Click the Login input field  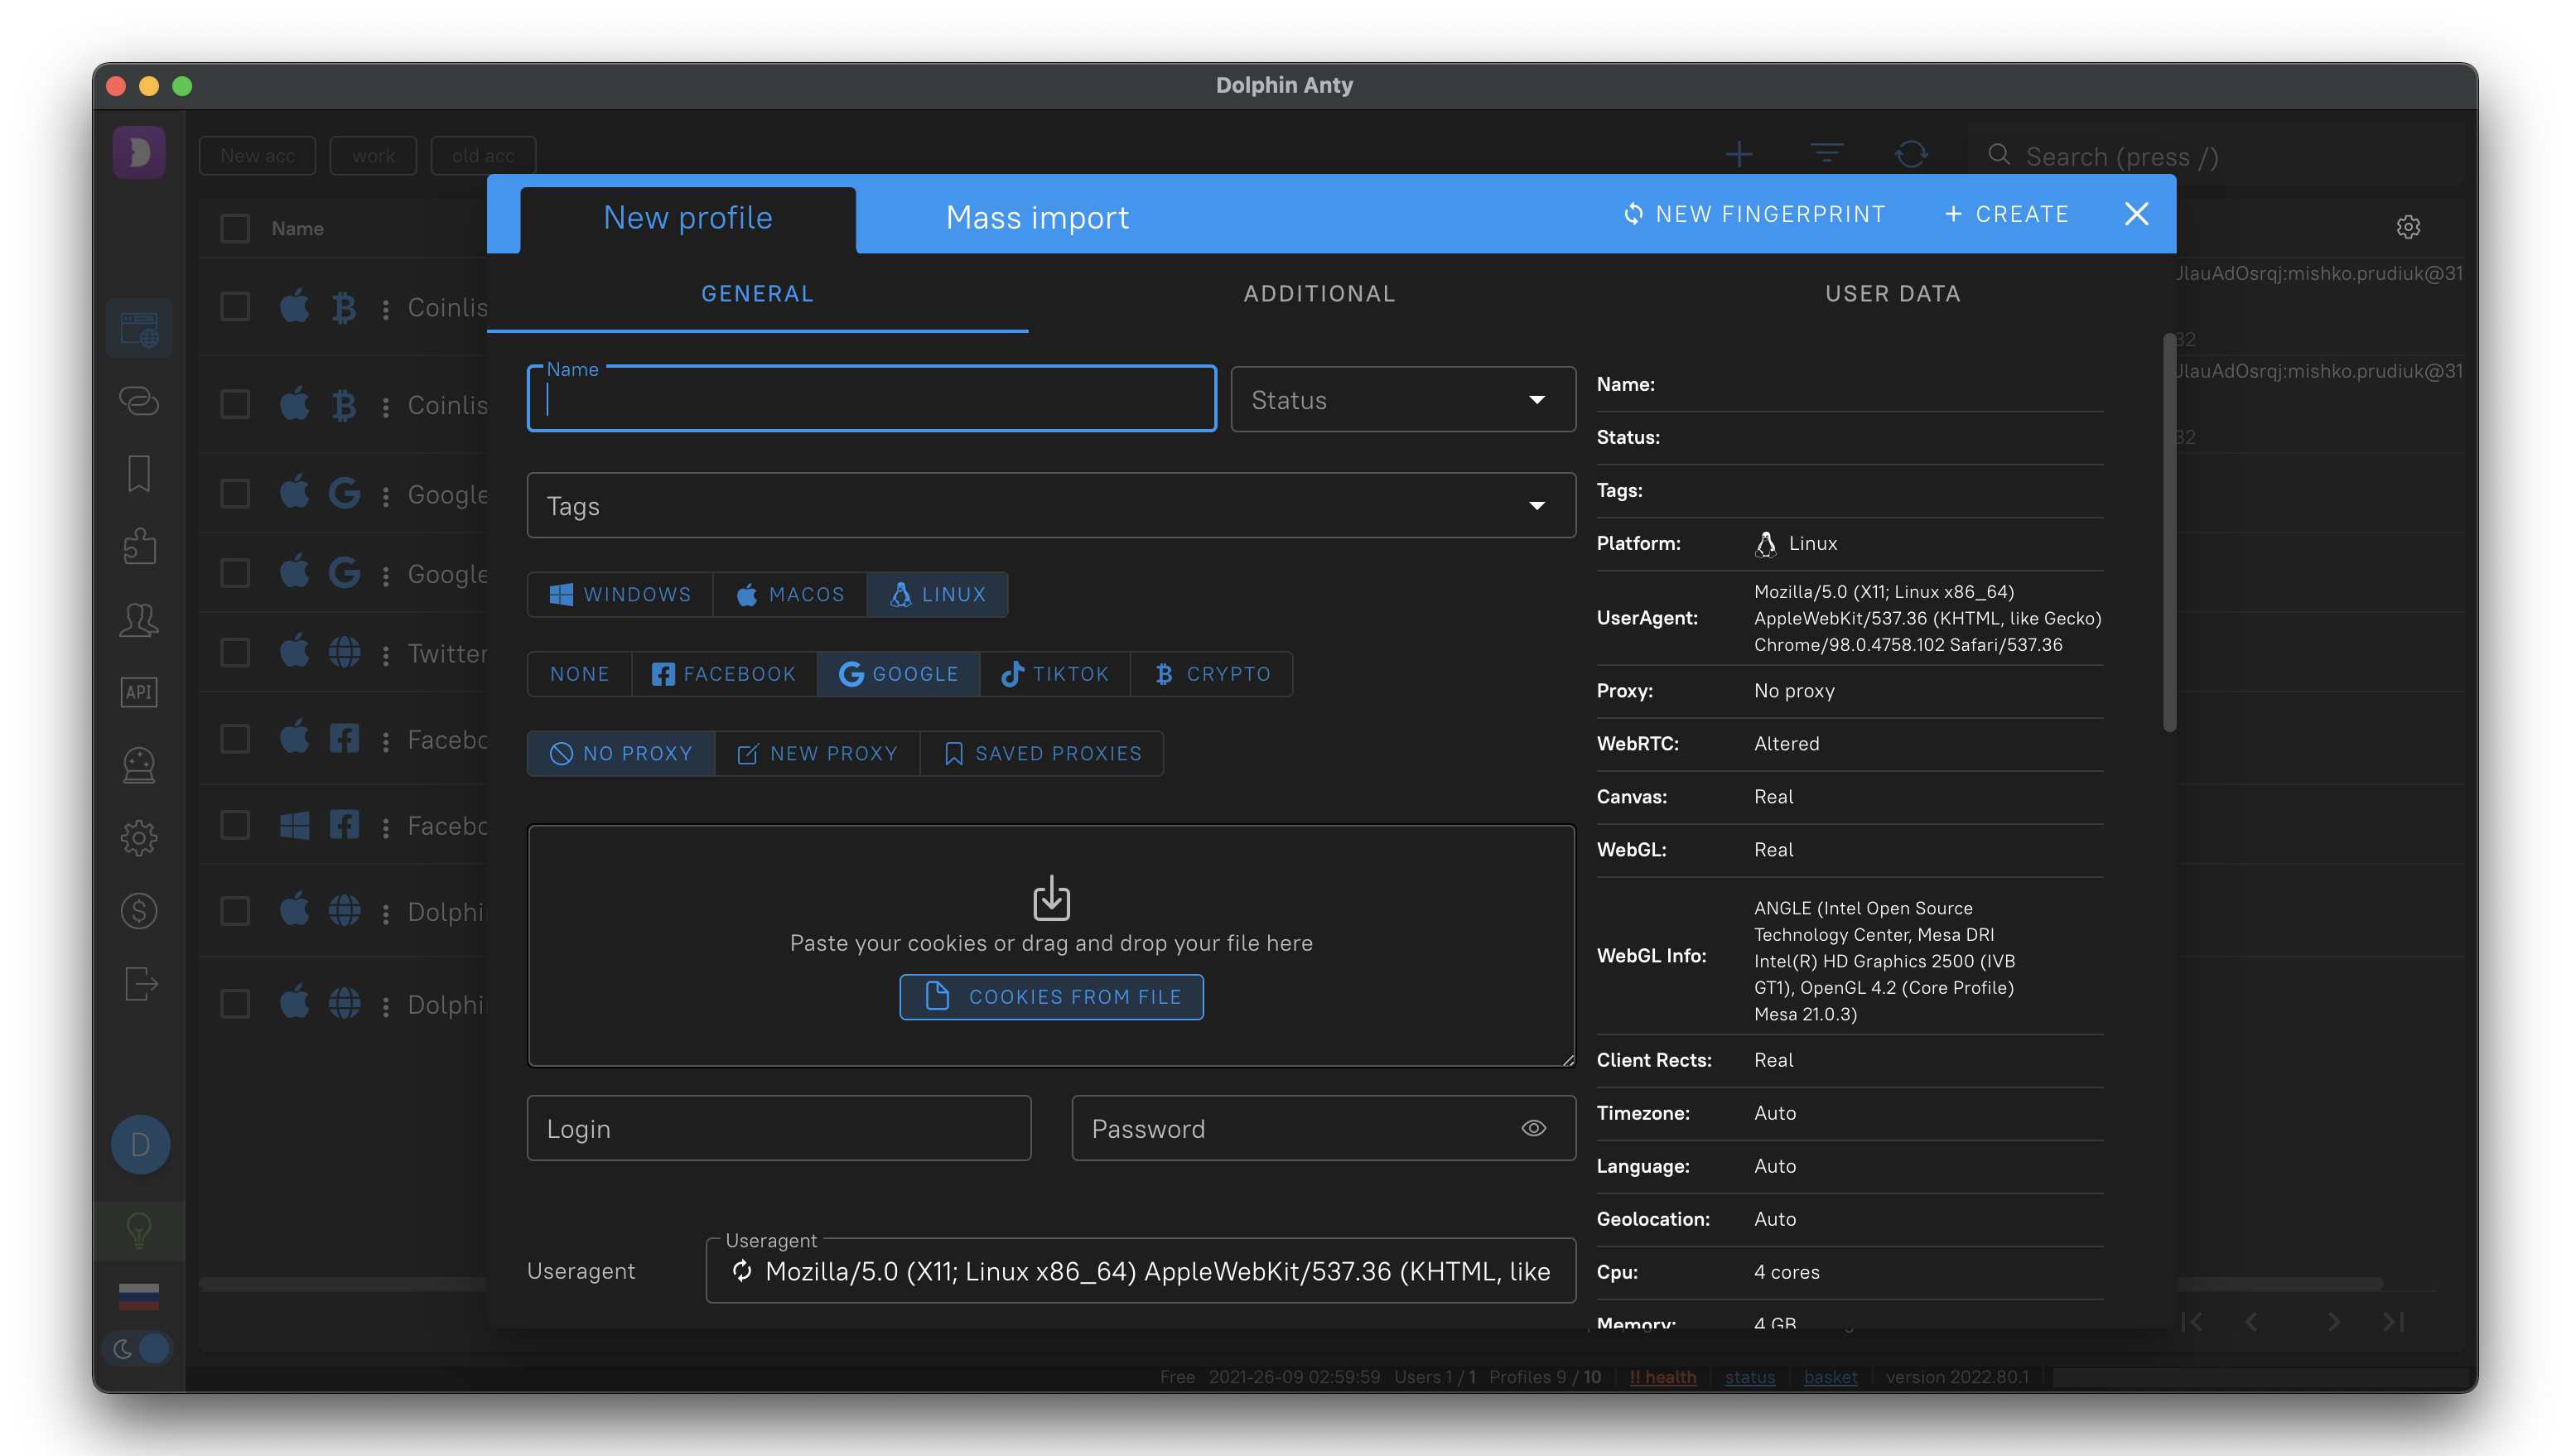(779, 1128)
